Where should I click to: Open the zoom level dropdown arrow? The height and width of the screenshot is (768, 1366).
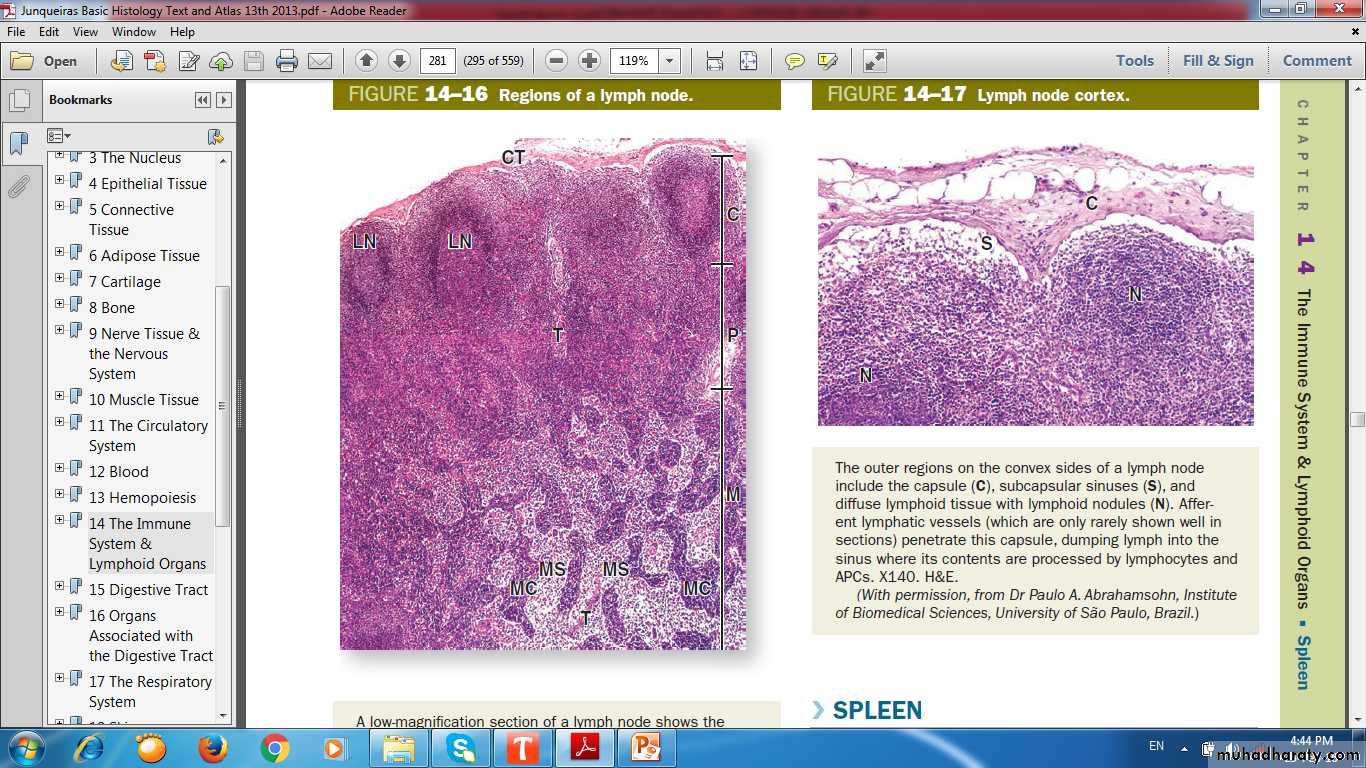point(669,61)
